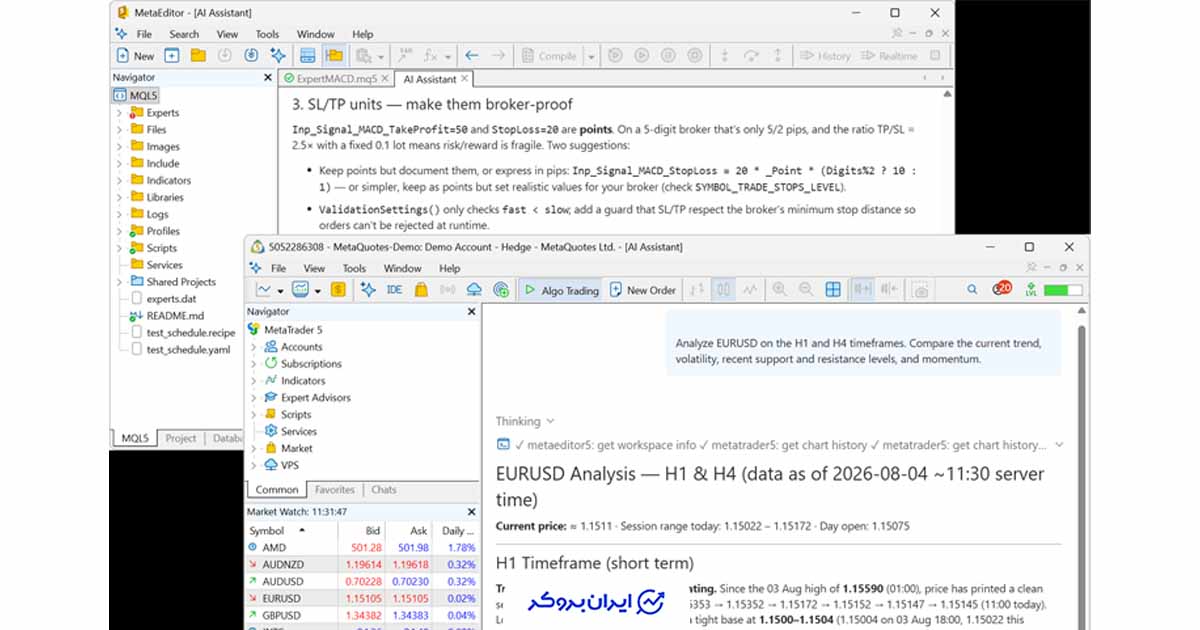This screenshot has height=630, width=1200.
Task: Expand Indicators in MetaTrader Navigator
Action: pos(253,381)
